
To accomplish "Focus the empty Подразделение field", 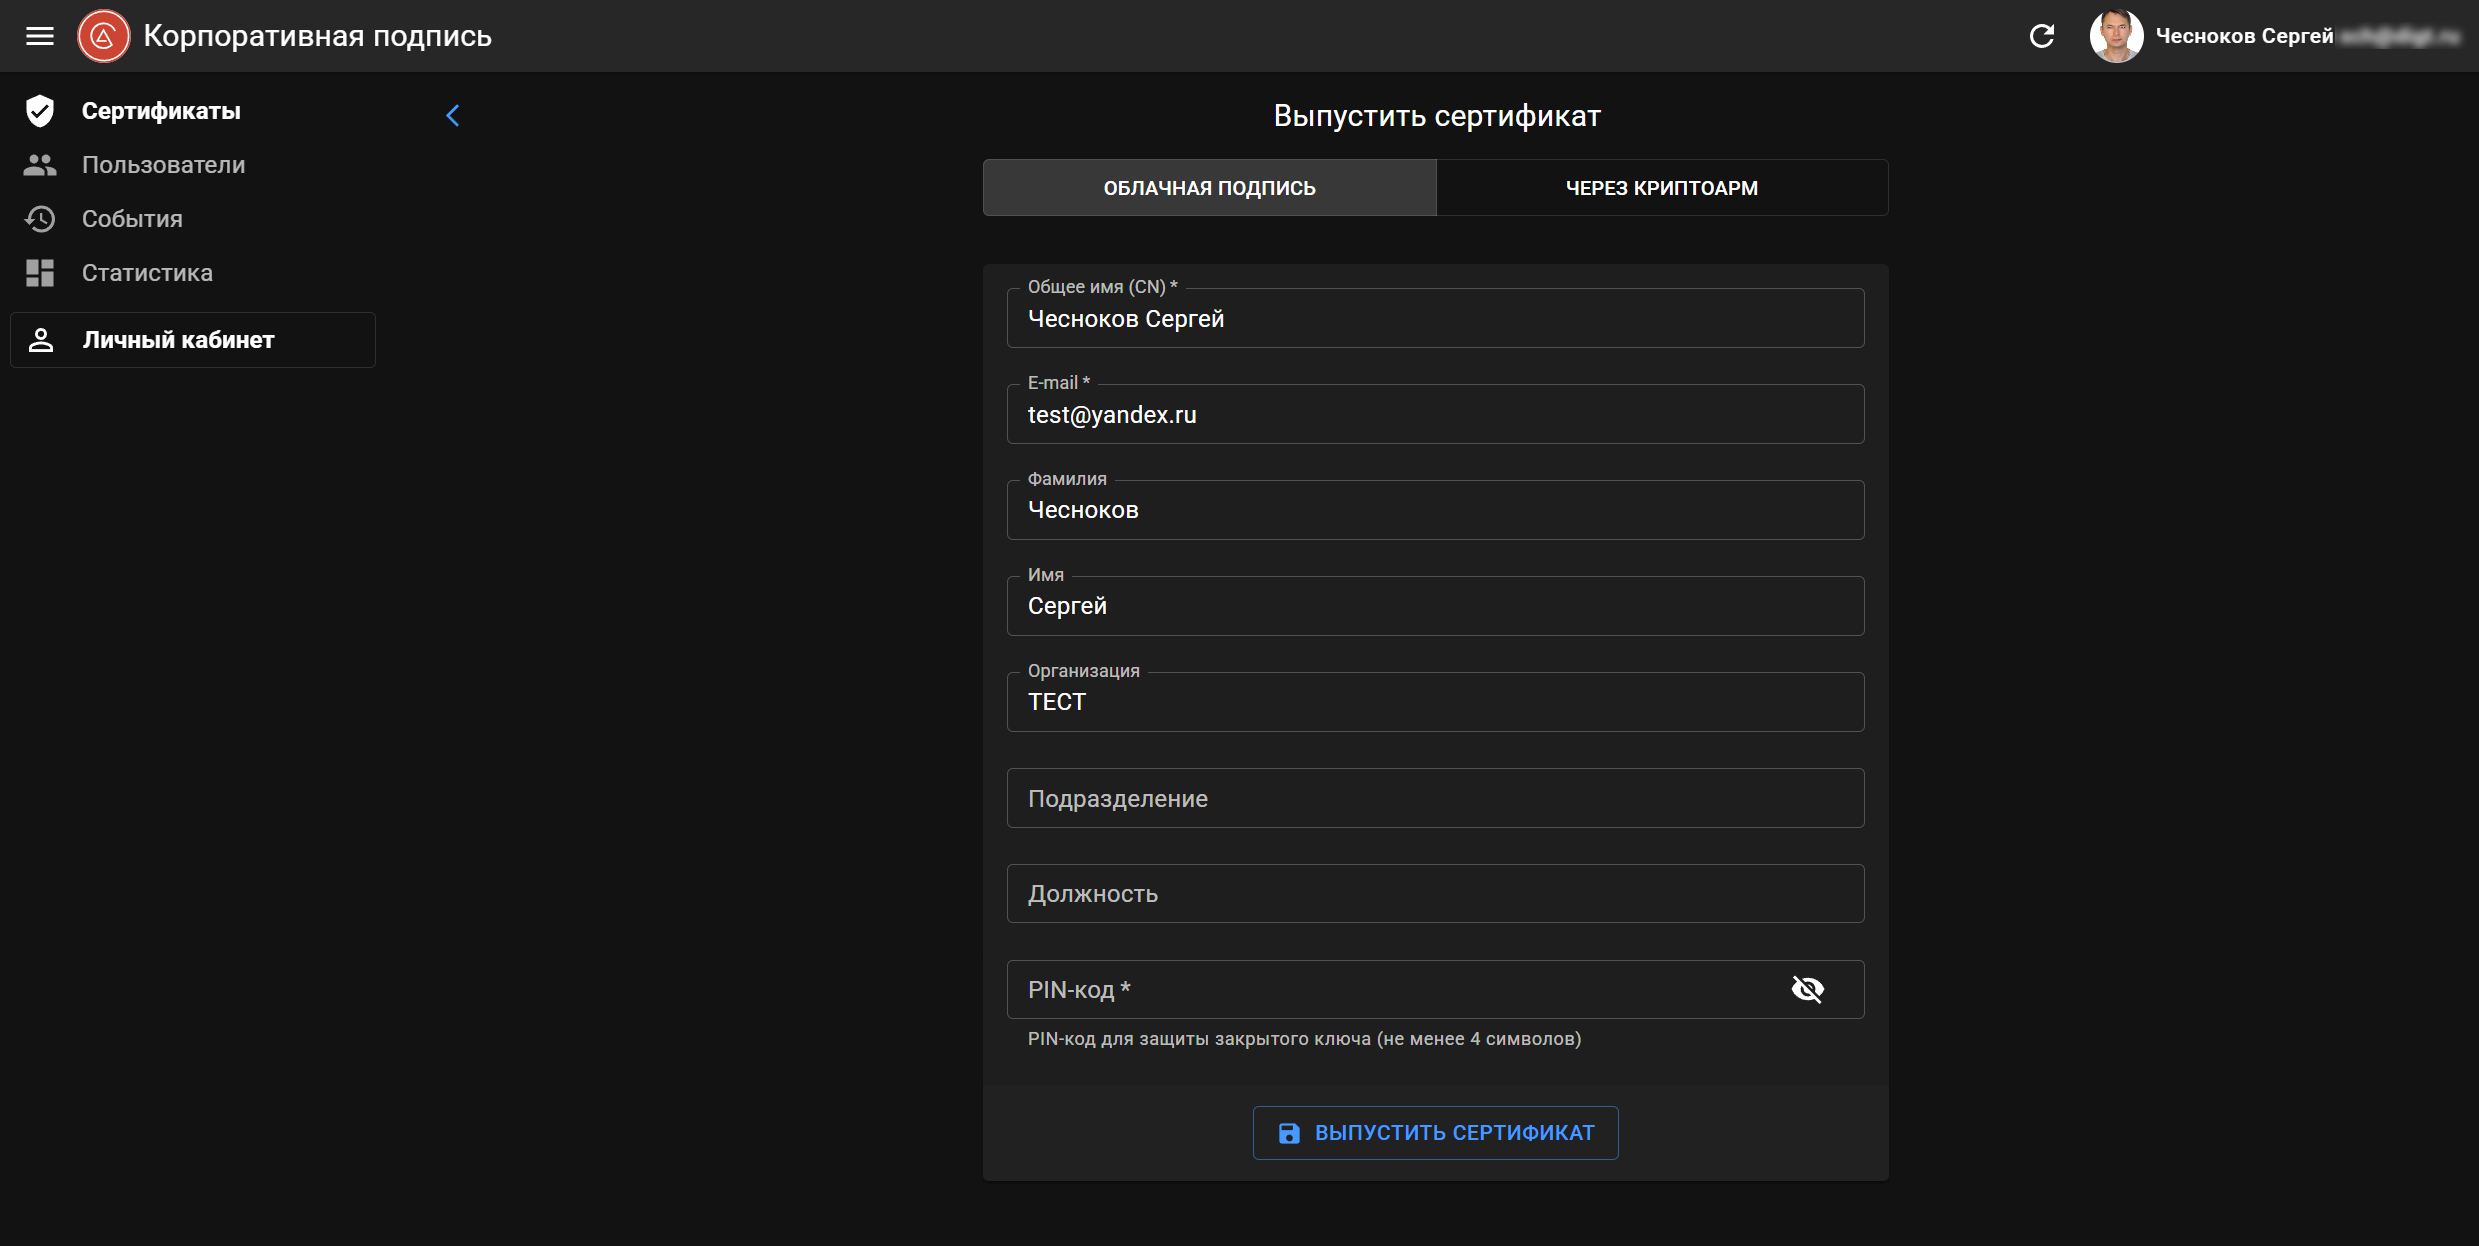I will coord(1435,798).
